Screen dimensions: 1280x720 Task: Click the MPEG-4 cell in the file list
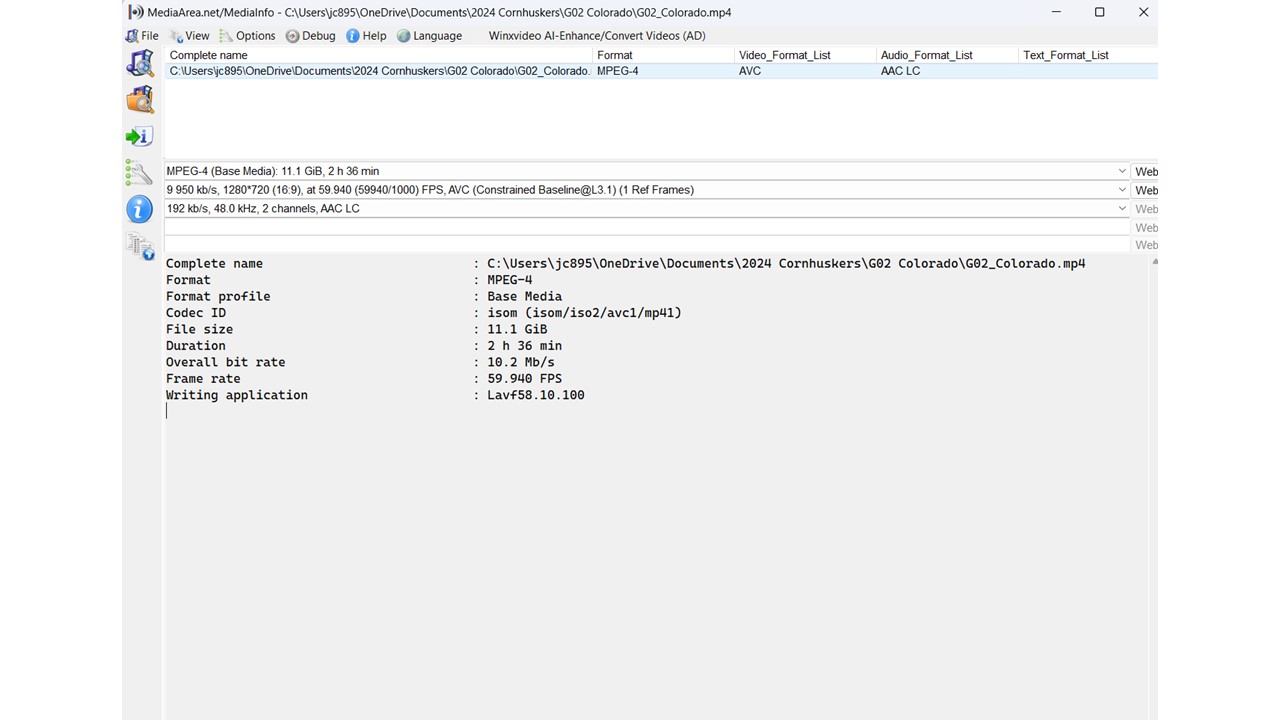click(618, 71)
